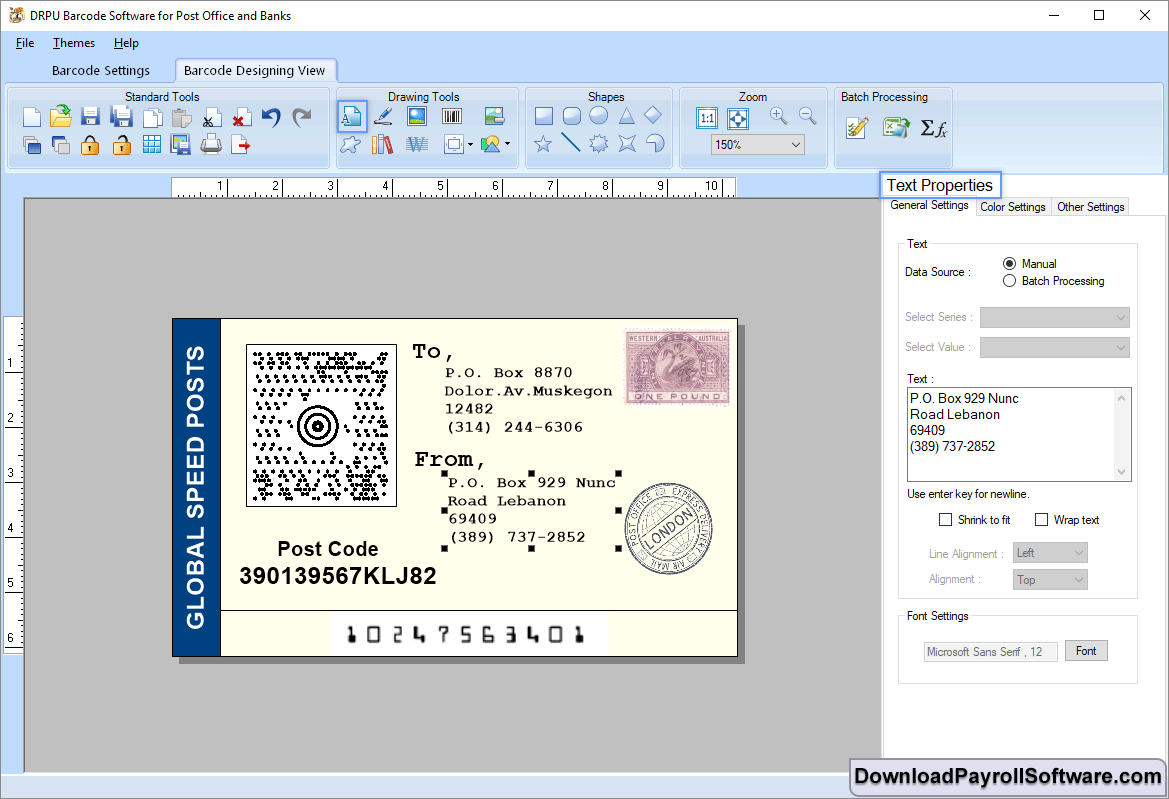
Task: Create a new blank label document
Action: pyautogui.click(x=31, y=117)
